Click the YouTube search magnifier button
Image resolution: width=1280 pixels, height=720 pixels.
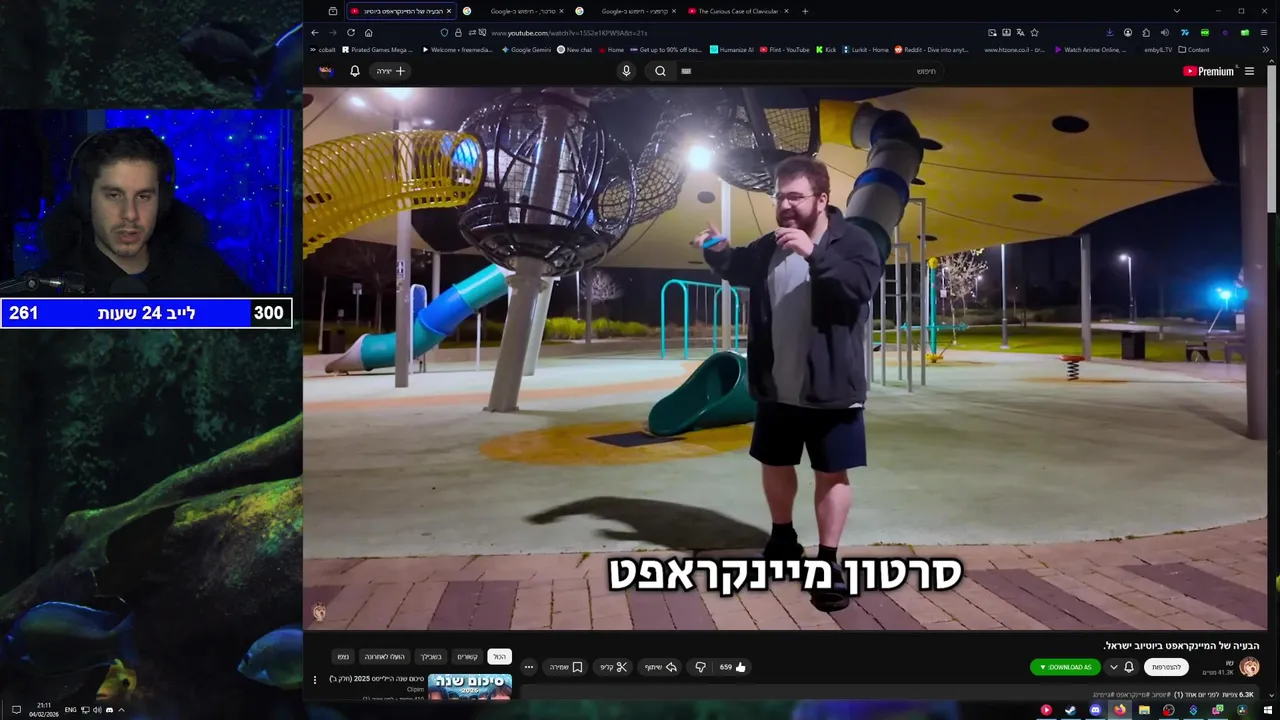click(x=660, y=71)
